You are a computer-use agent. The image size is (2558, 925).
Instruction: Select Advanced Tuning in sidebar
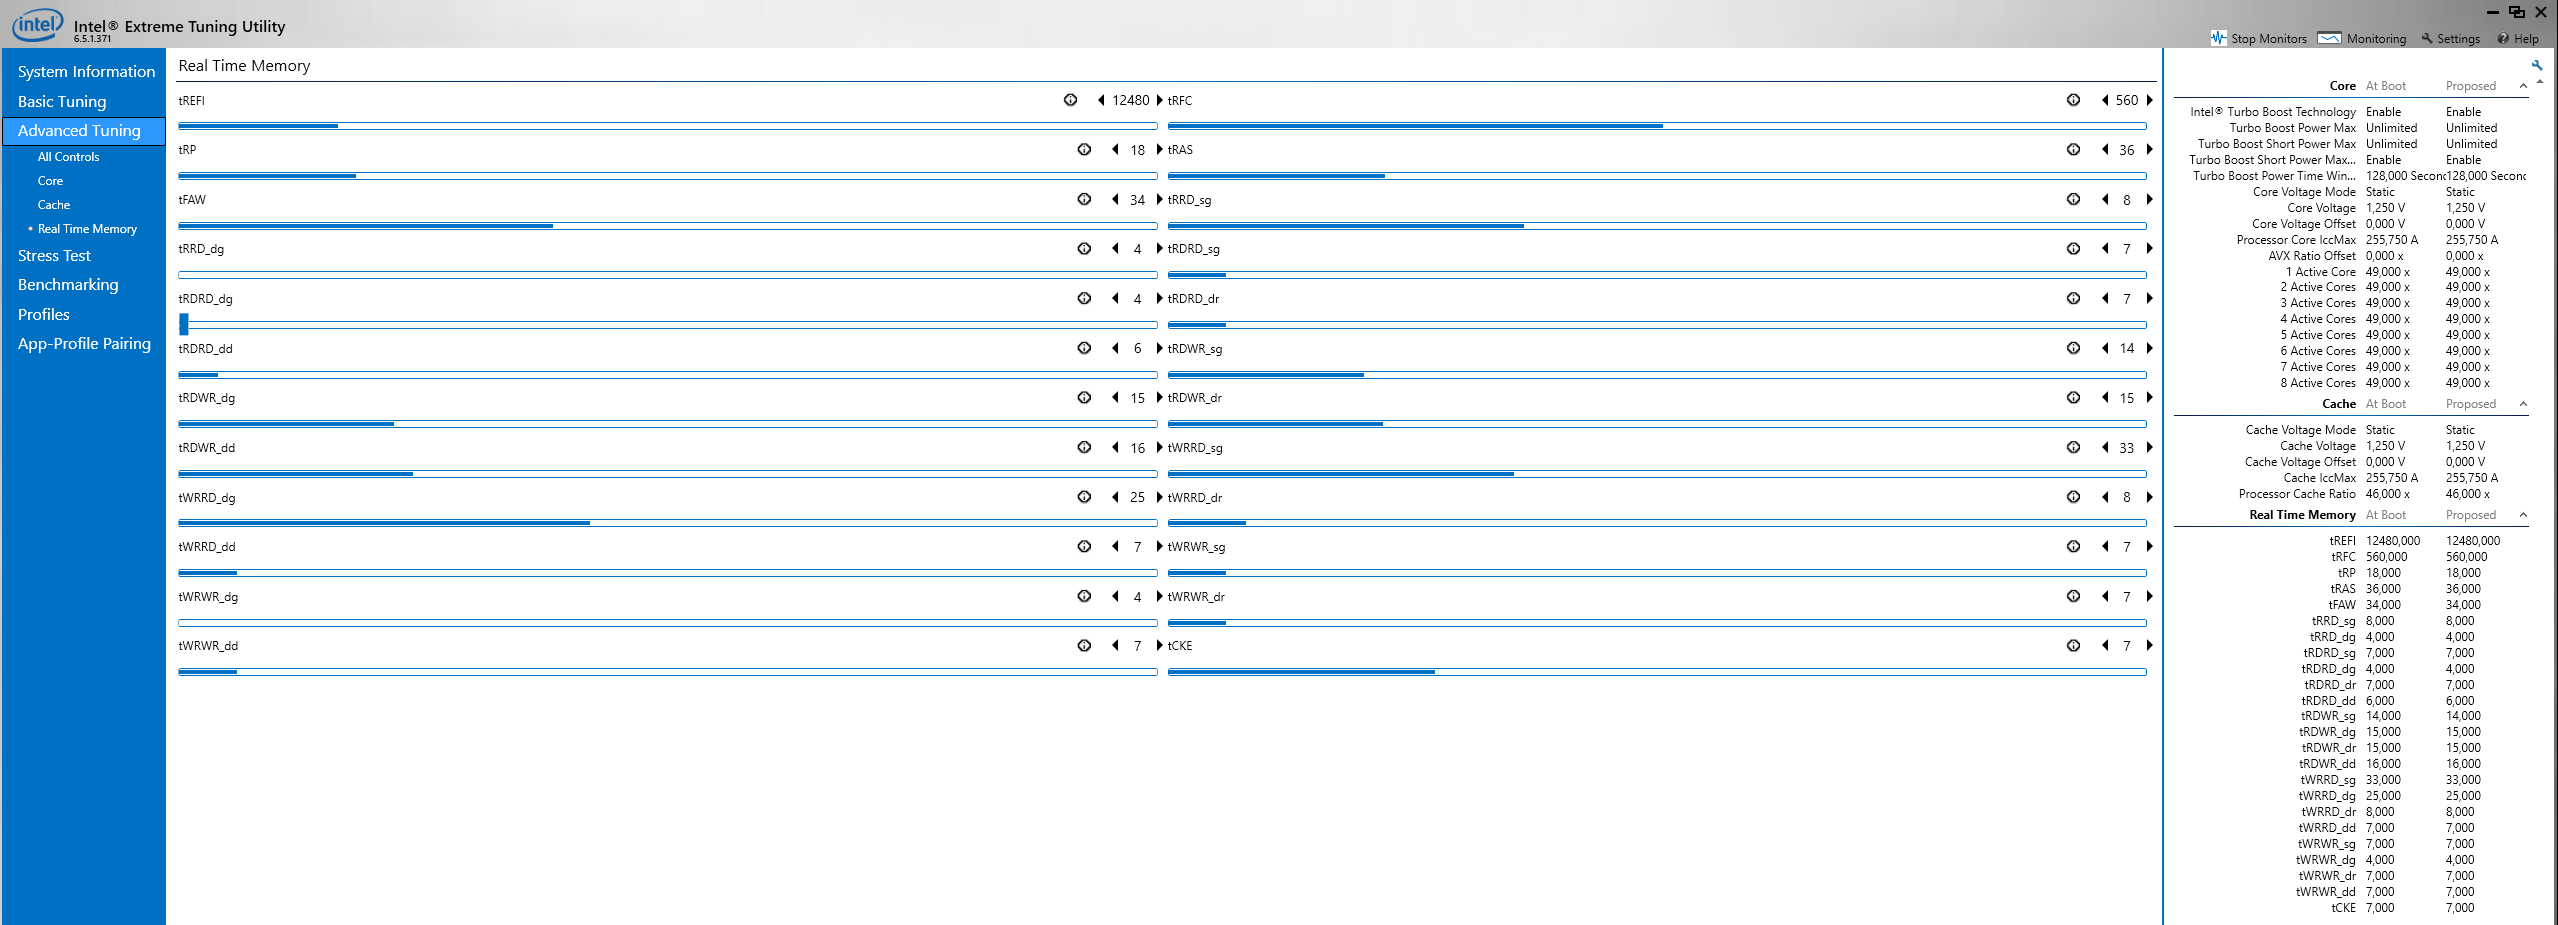(x=84, y=131)
